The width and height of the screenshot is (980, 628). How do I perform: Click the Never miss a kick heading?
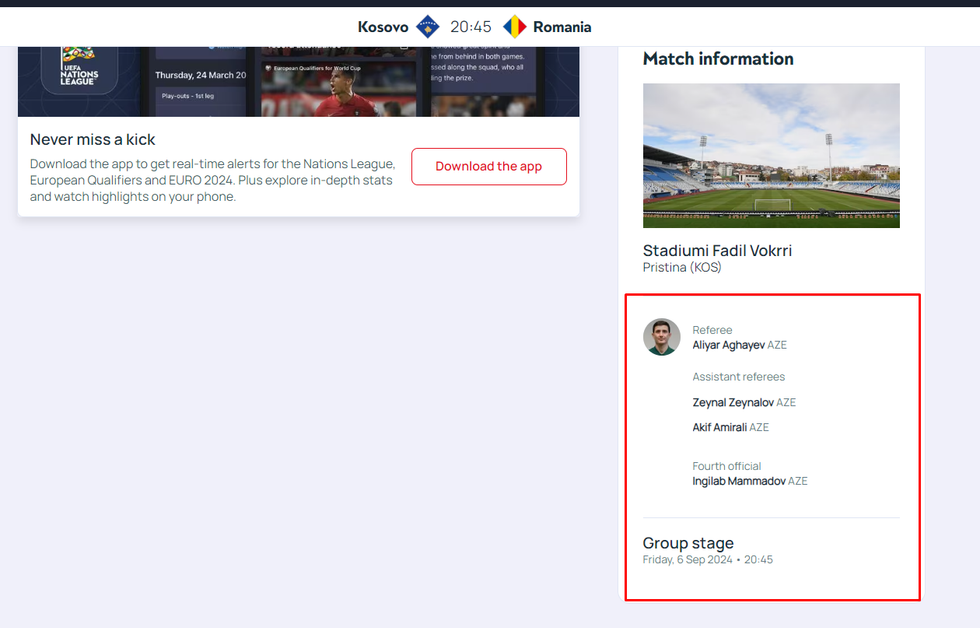click(x=93, y=139)
